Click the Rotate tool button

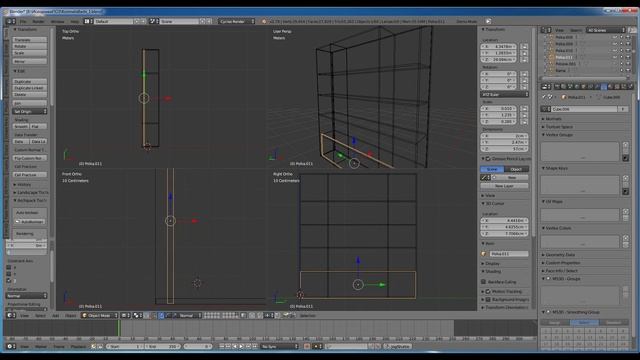30,47
